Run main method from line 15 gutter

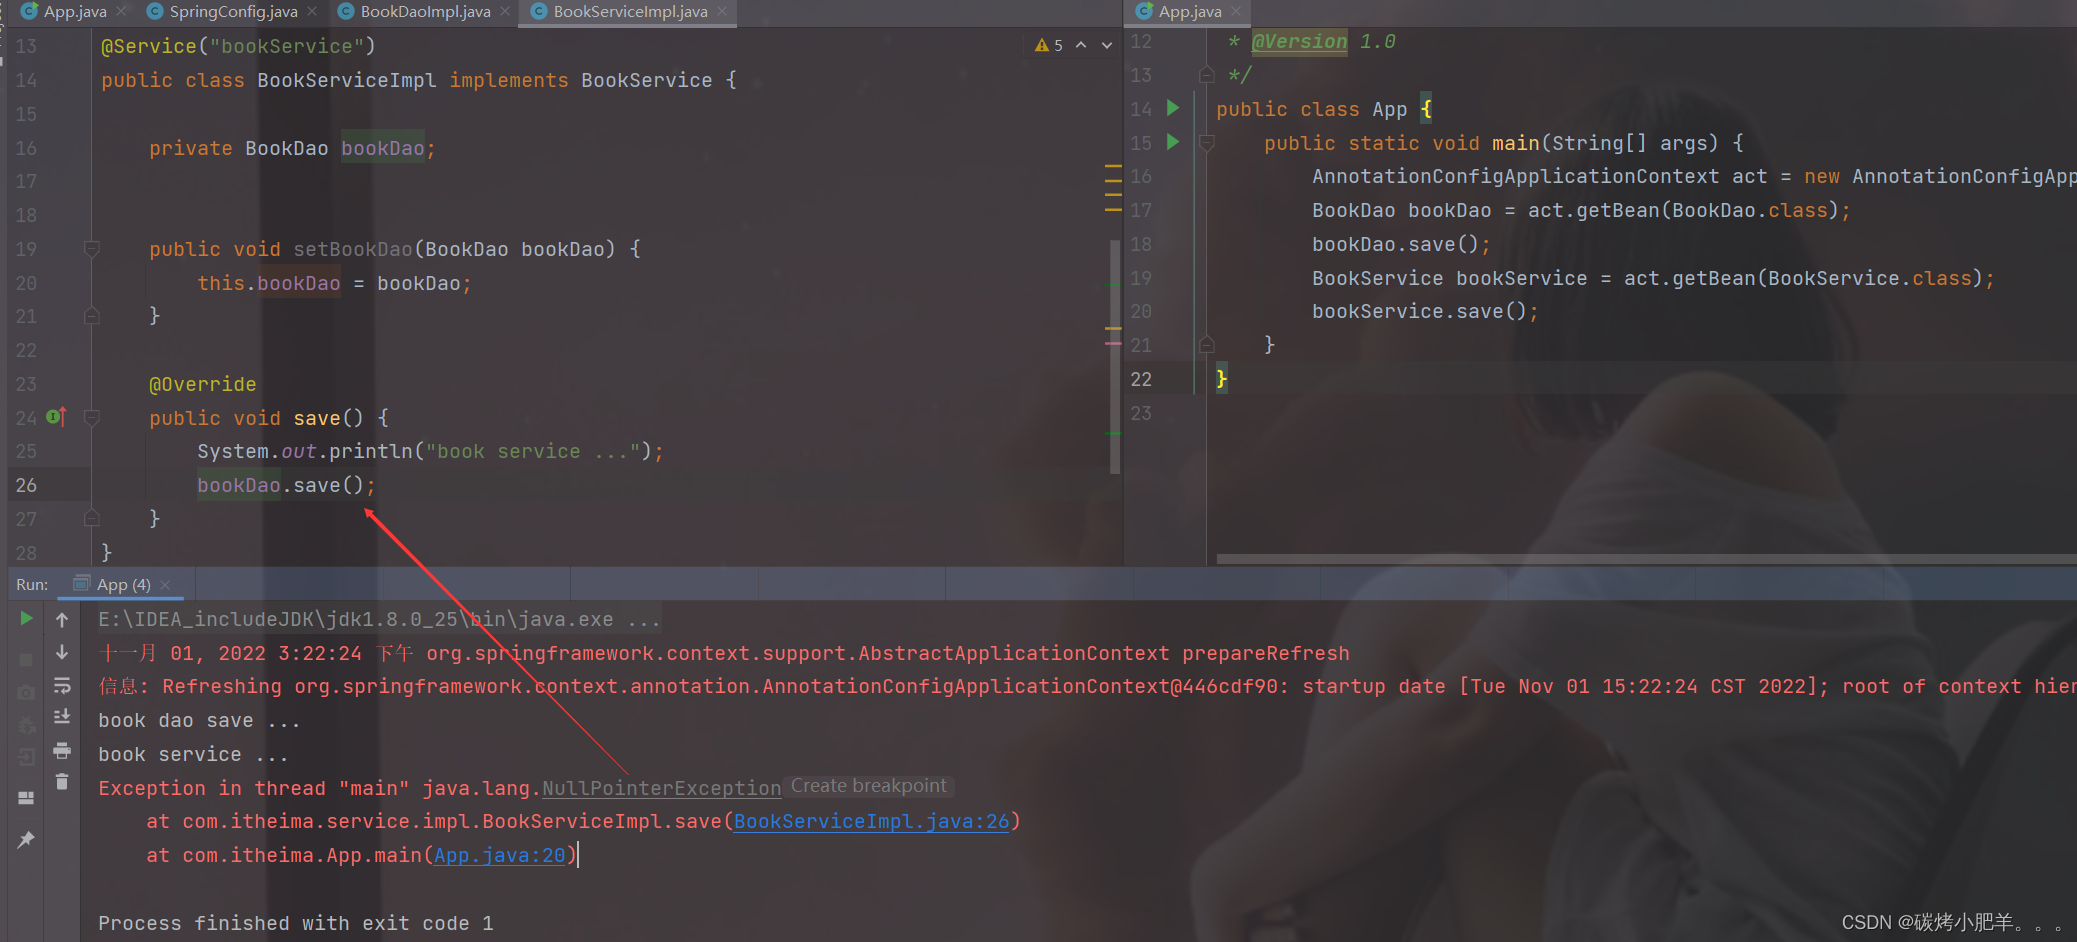[1173, 142]
